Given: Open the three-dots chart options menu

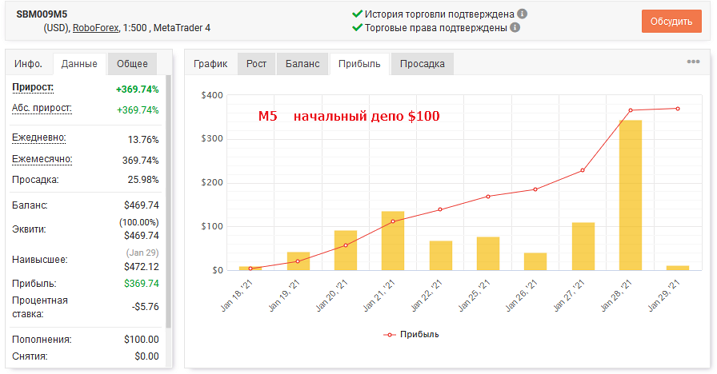Looking at the screenshot, I should 693,62.
